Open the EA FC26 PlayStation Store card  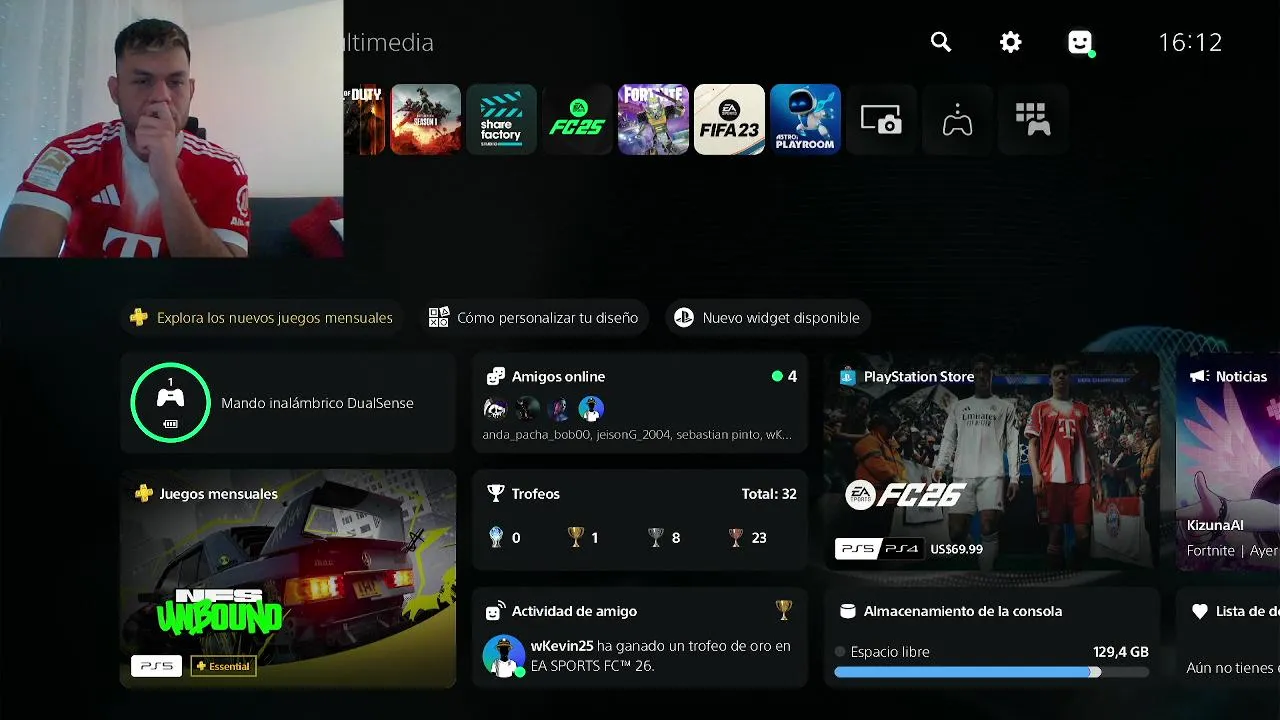tap(991, 461)
